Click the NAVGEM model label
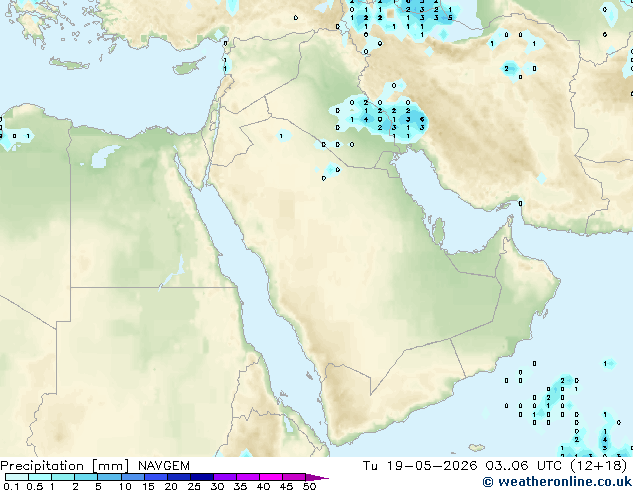Viewport: 634px width, 490px height. pyautogui.click(x=163, y=466)
